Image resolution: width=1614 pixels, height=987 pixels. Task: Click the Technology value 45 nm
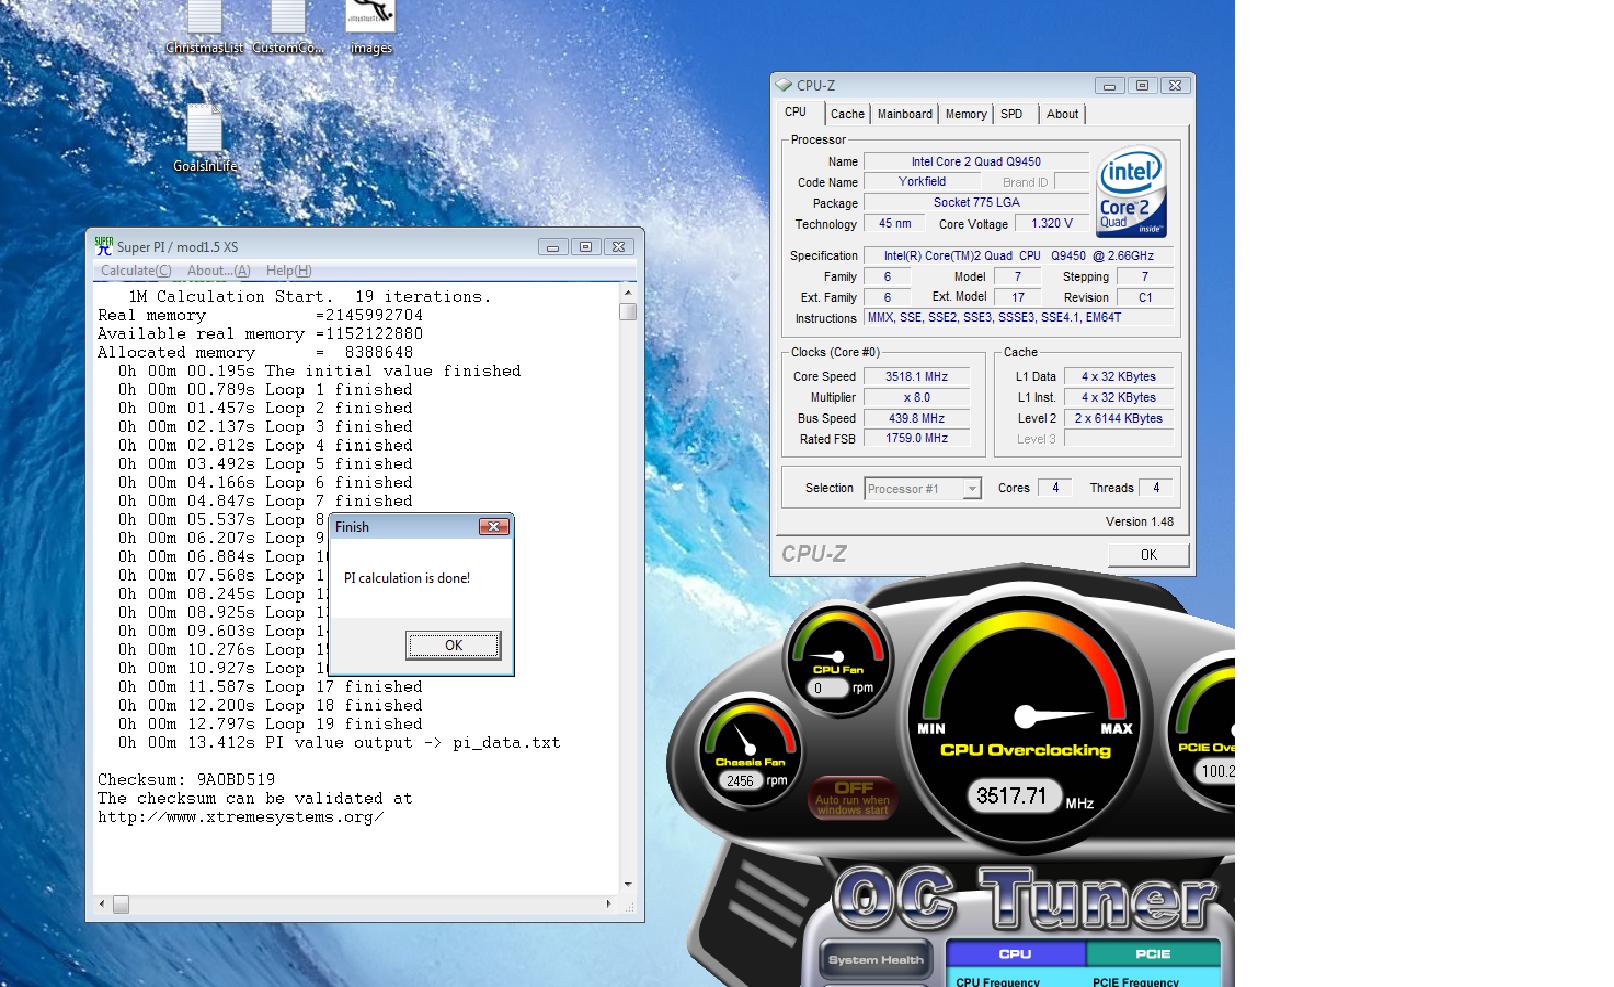pos(894,224)
